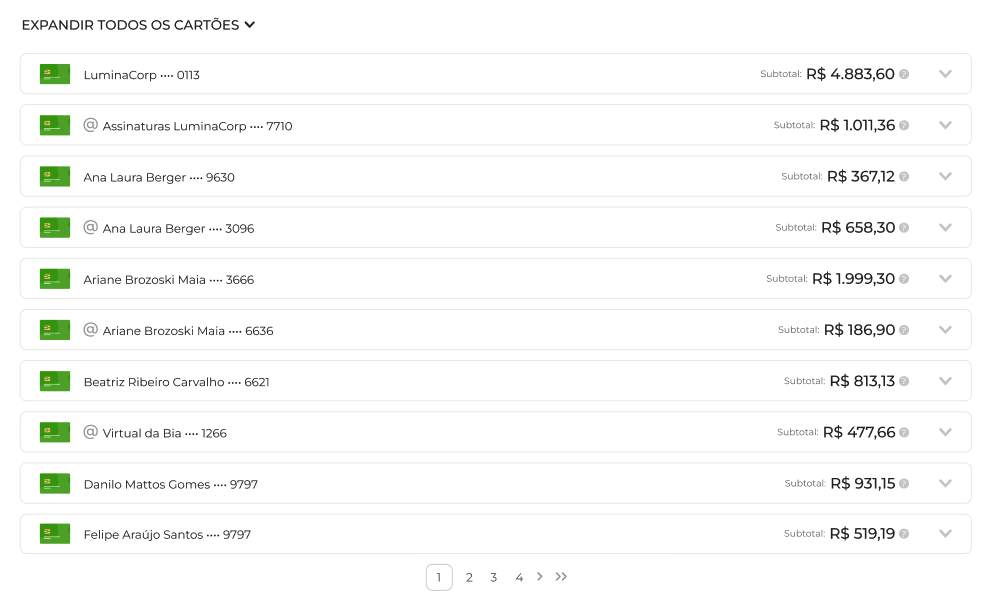The height and width of the screenshot is (604, 988).
Task: Go to page 2 of the card list
Action: [469, 577]
